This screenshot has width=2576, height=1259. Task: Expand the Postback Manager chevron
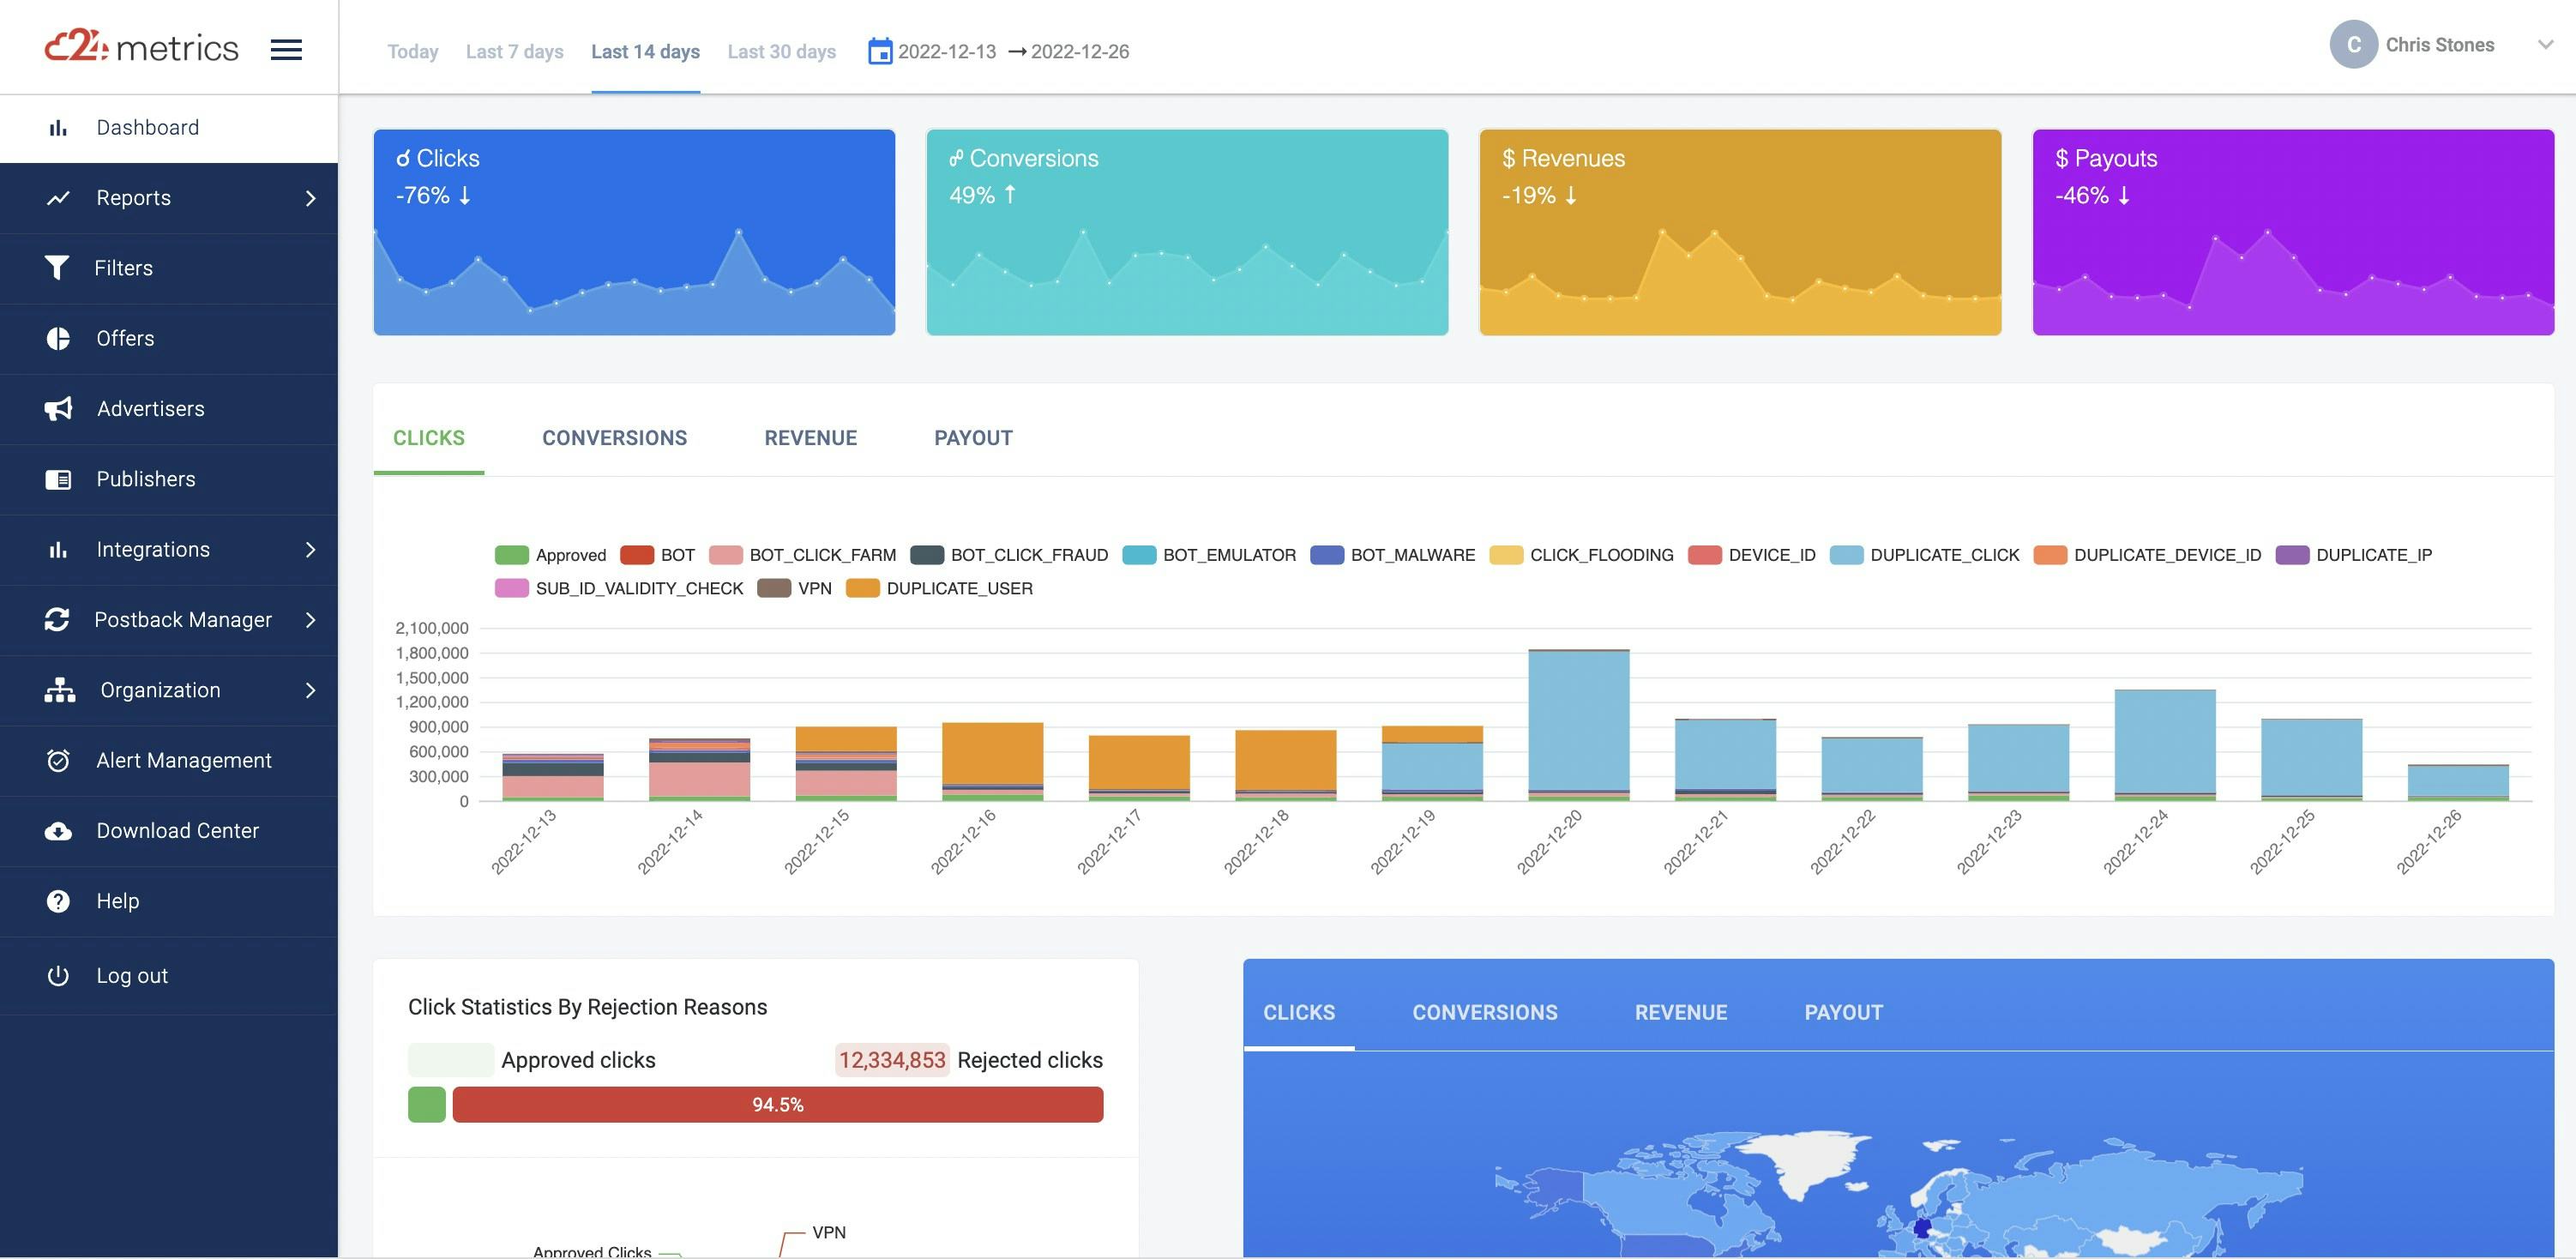[310, 620]
